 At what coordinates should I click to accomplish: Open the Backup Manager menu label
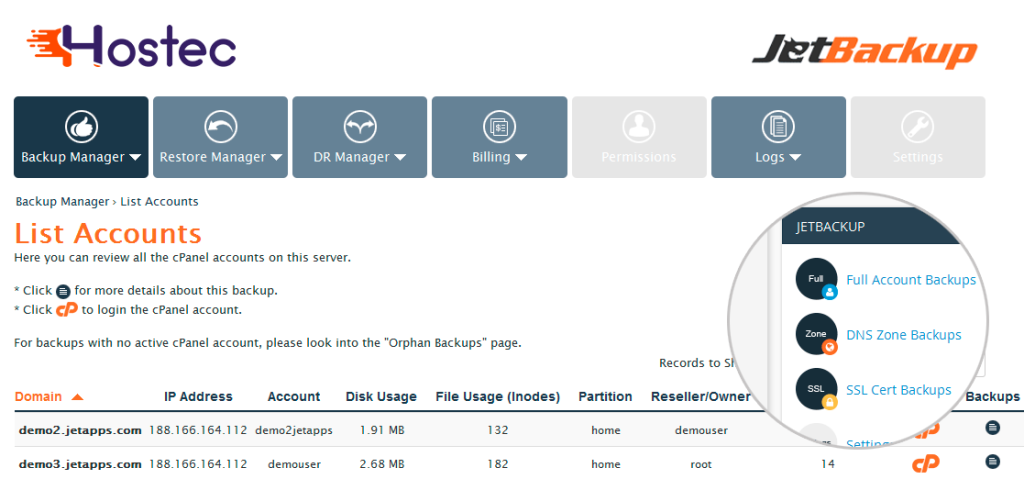[72, 157]
